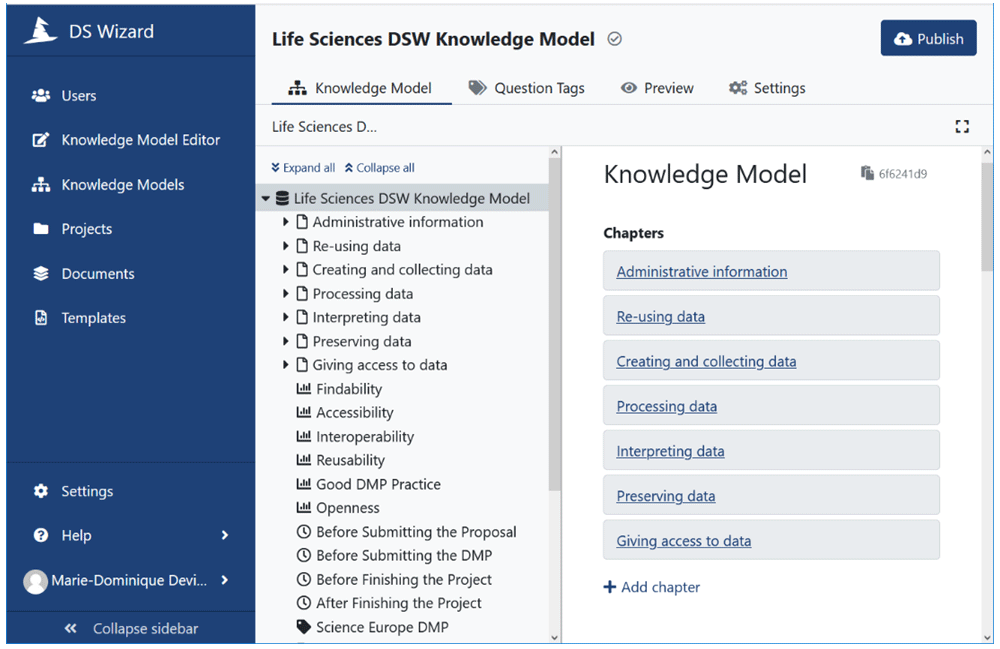Click the Documents layers icon
Viewport: 1000px width, 649px height.
[41, 273]
